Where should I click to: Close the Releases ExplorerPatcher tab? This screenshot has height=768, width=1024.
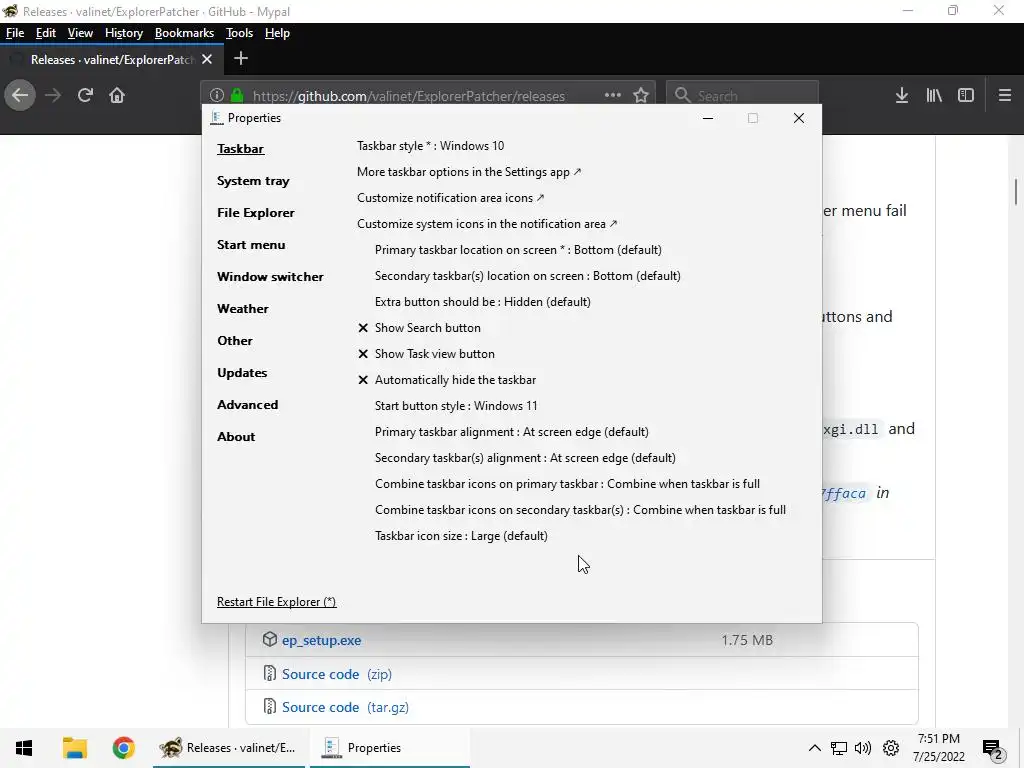pos(207,59)
